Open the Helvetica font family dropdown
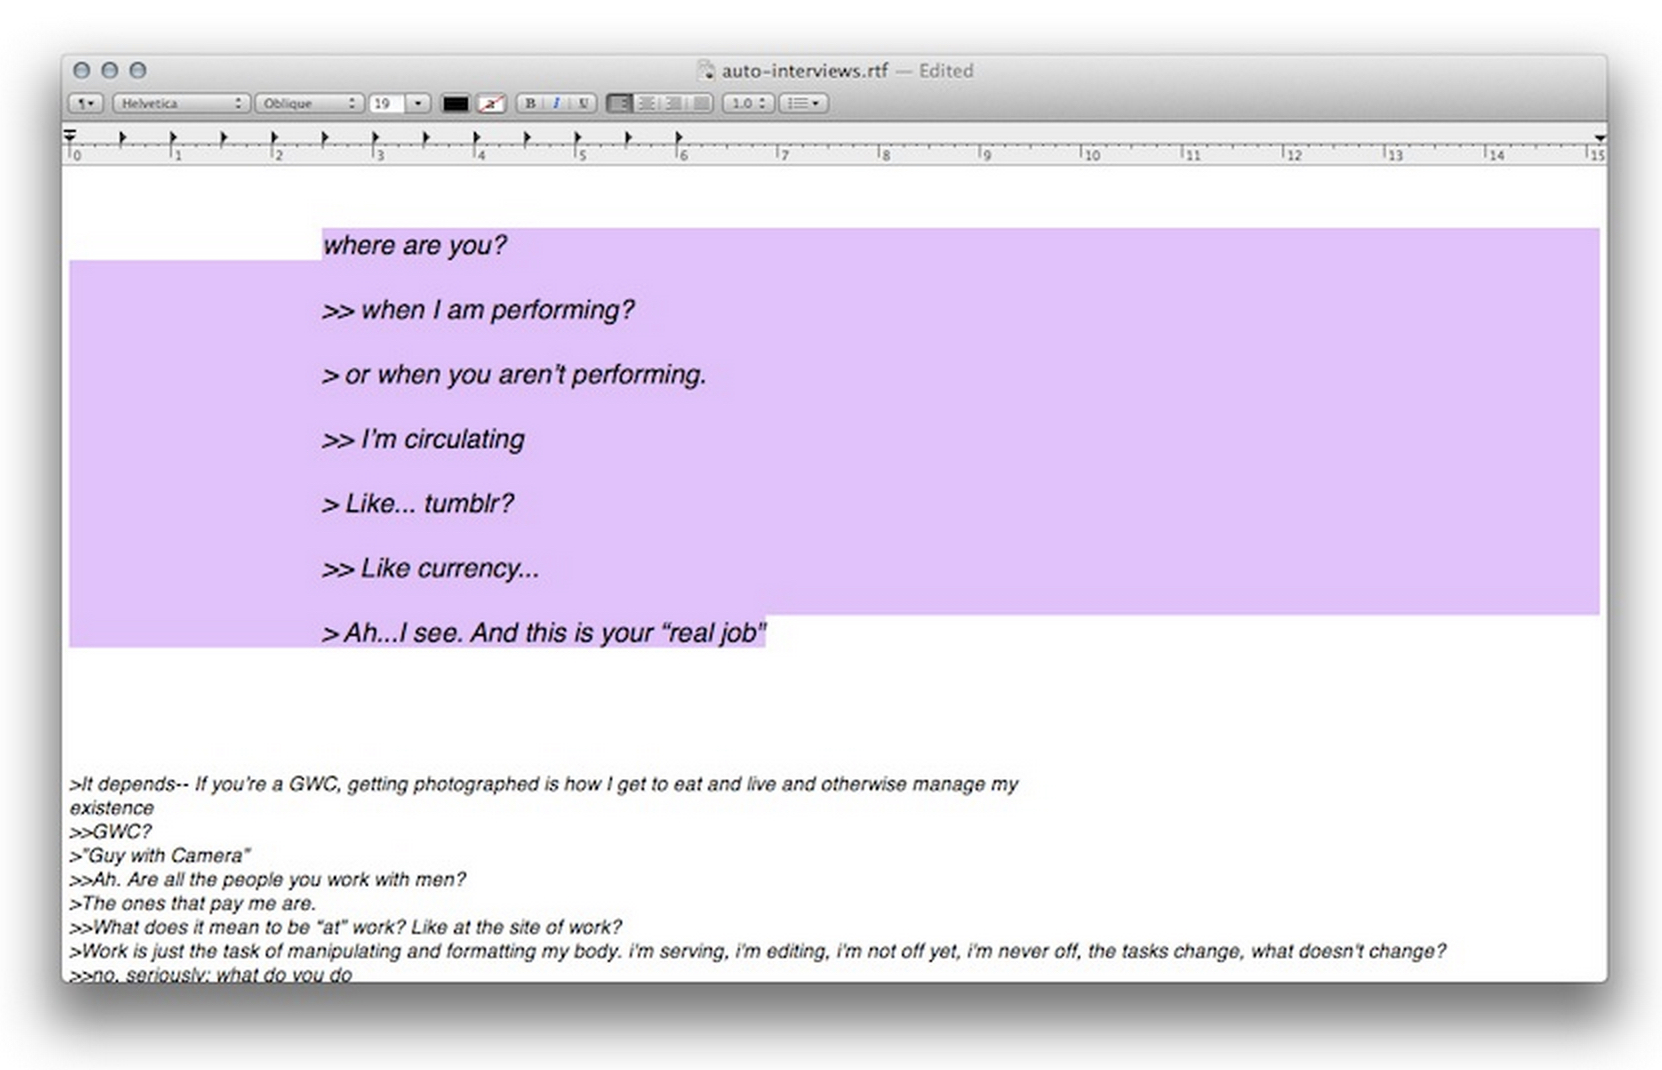The height and width of the screenshot is (1070, 1662). coord(180,103)
